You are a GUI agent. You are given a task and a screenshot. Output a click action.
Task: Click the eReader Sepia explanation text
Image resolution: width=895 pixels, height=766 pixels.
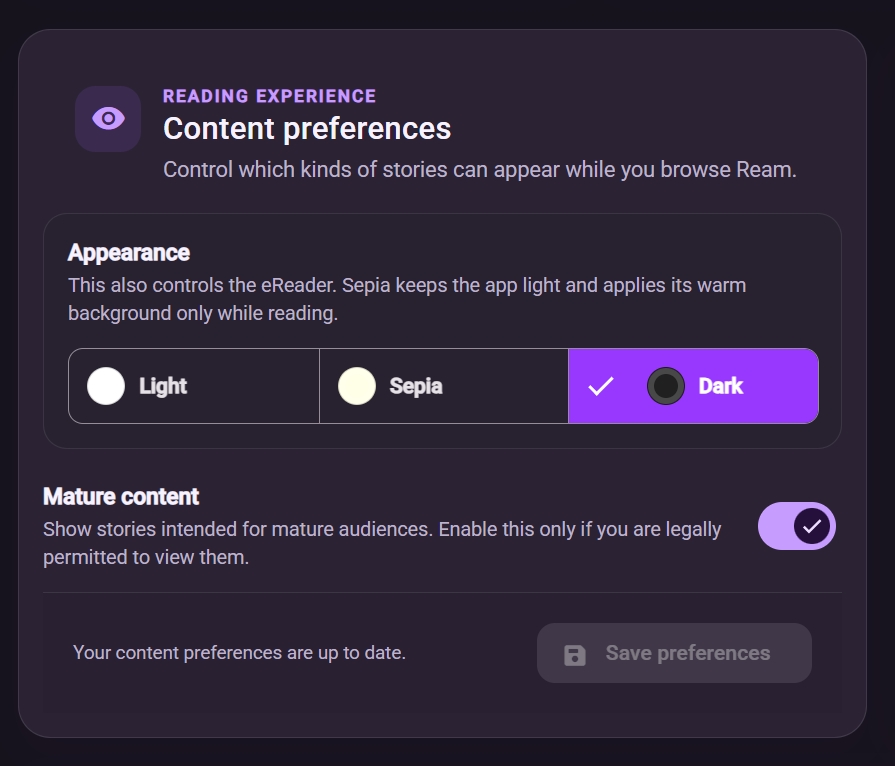coord(407,300)
